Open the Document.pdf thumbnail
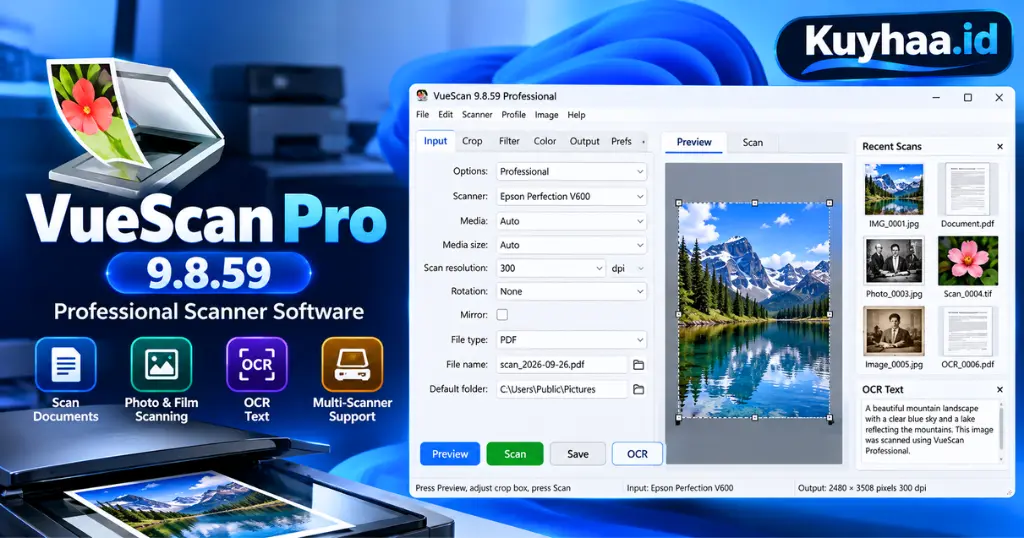The height and width of the screenshot is (538, 1024). 968,189
